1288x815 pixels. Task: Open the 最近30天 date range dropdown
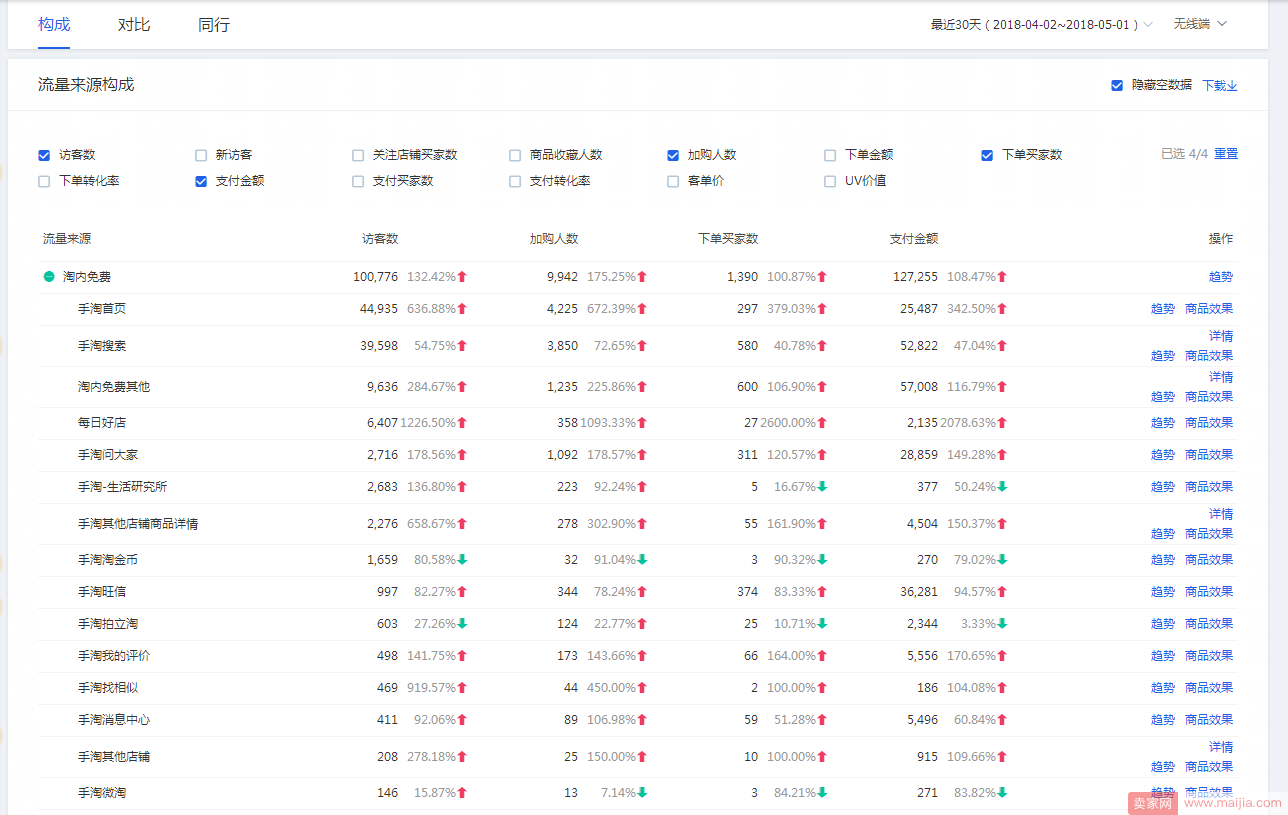(1041, 24)
